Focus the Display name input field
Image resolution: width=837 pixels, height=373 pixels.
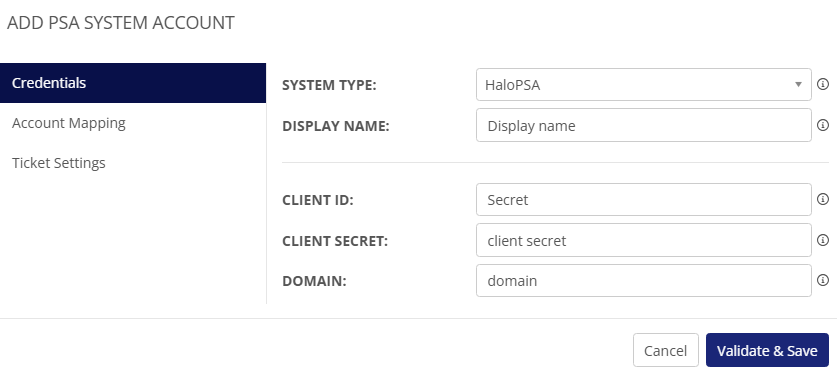click(x=644, y=125)
